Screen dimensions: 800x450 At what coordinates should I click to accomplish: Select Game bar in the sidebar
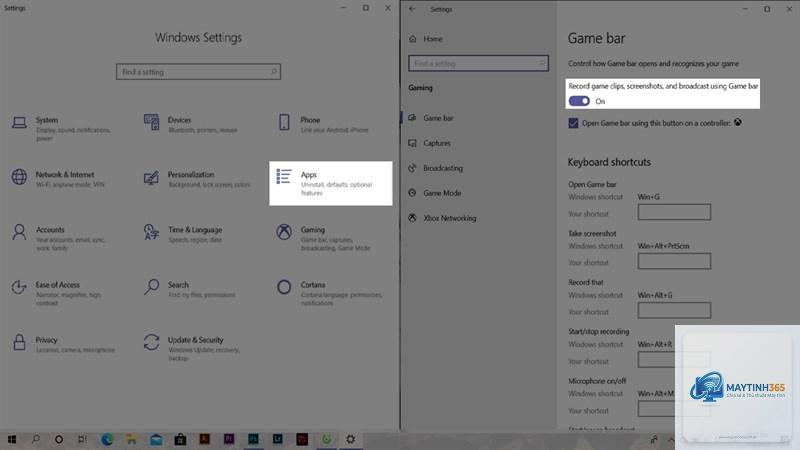pos(431,118)
